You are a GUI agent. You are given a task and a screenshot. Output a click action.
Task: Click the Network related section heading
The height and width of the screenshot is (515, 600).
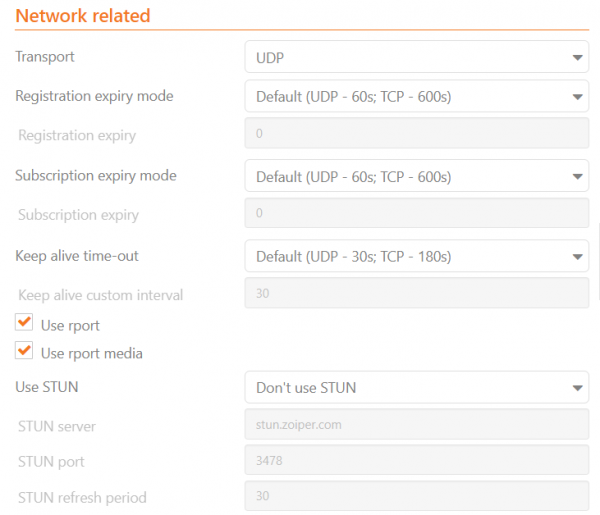[x=83, y=16]
